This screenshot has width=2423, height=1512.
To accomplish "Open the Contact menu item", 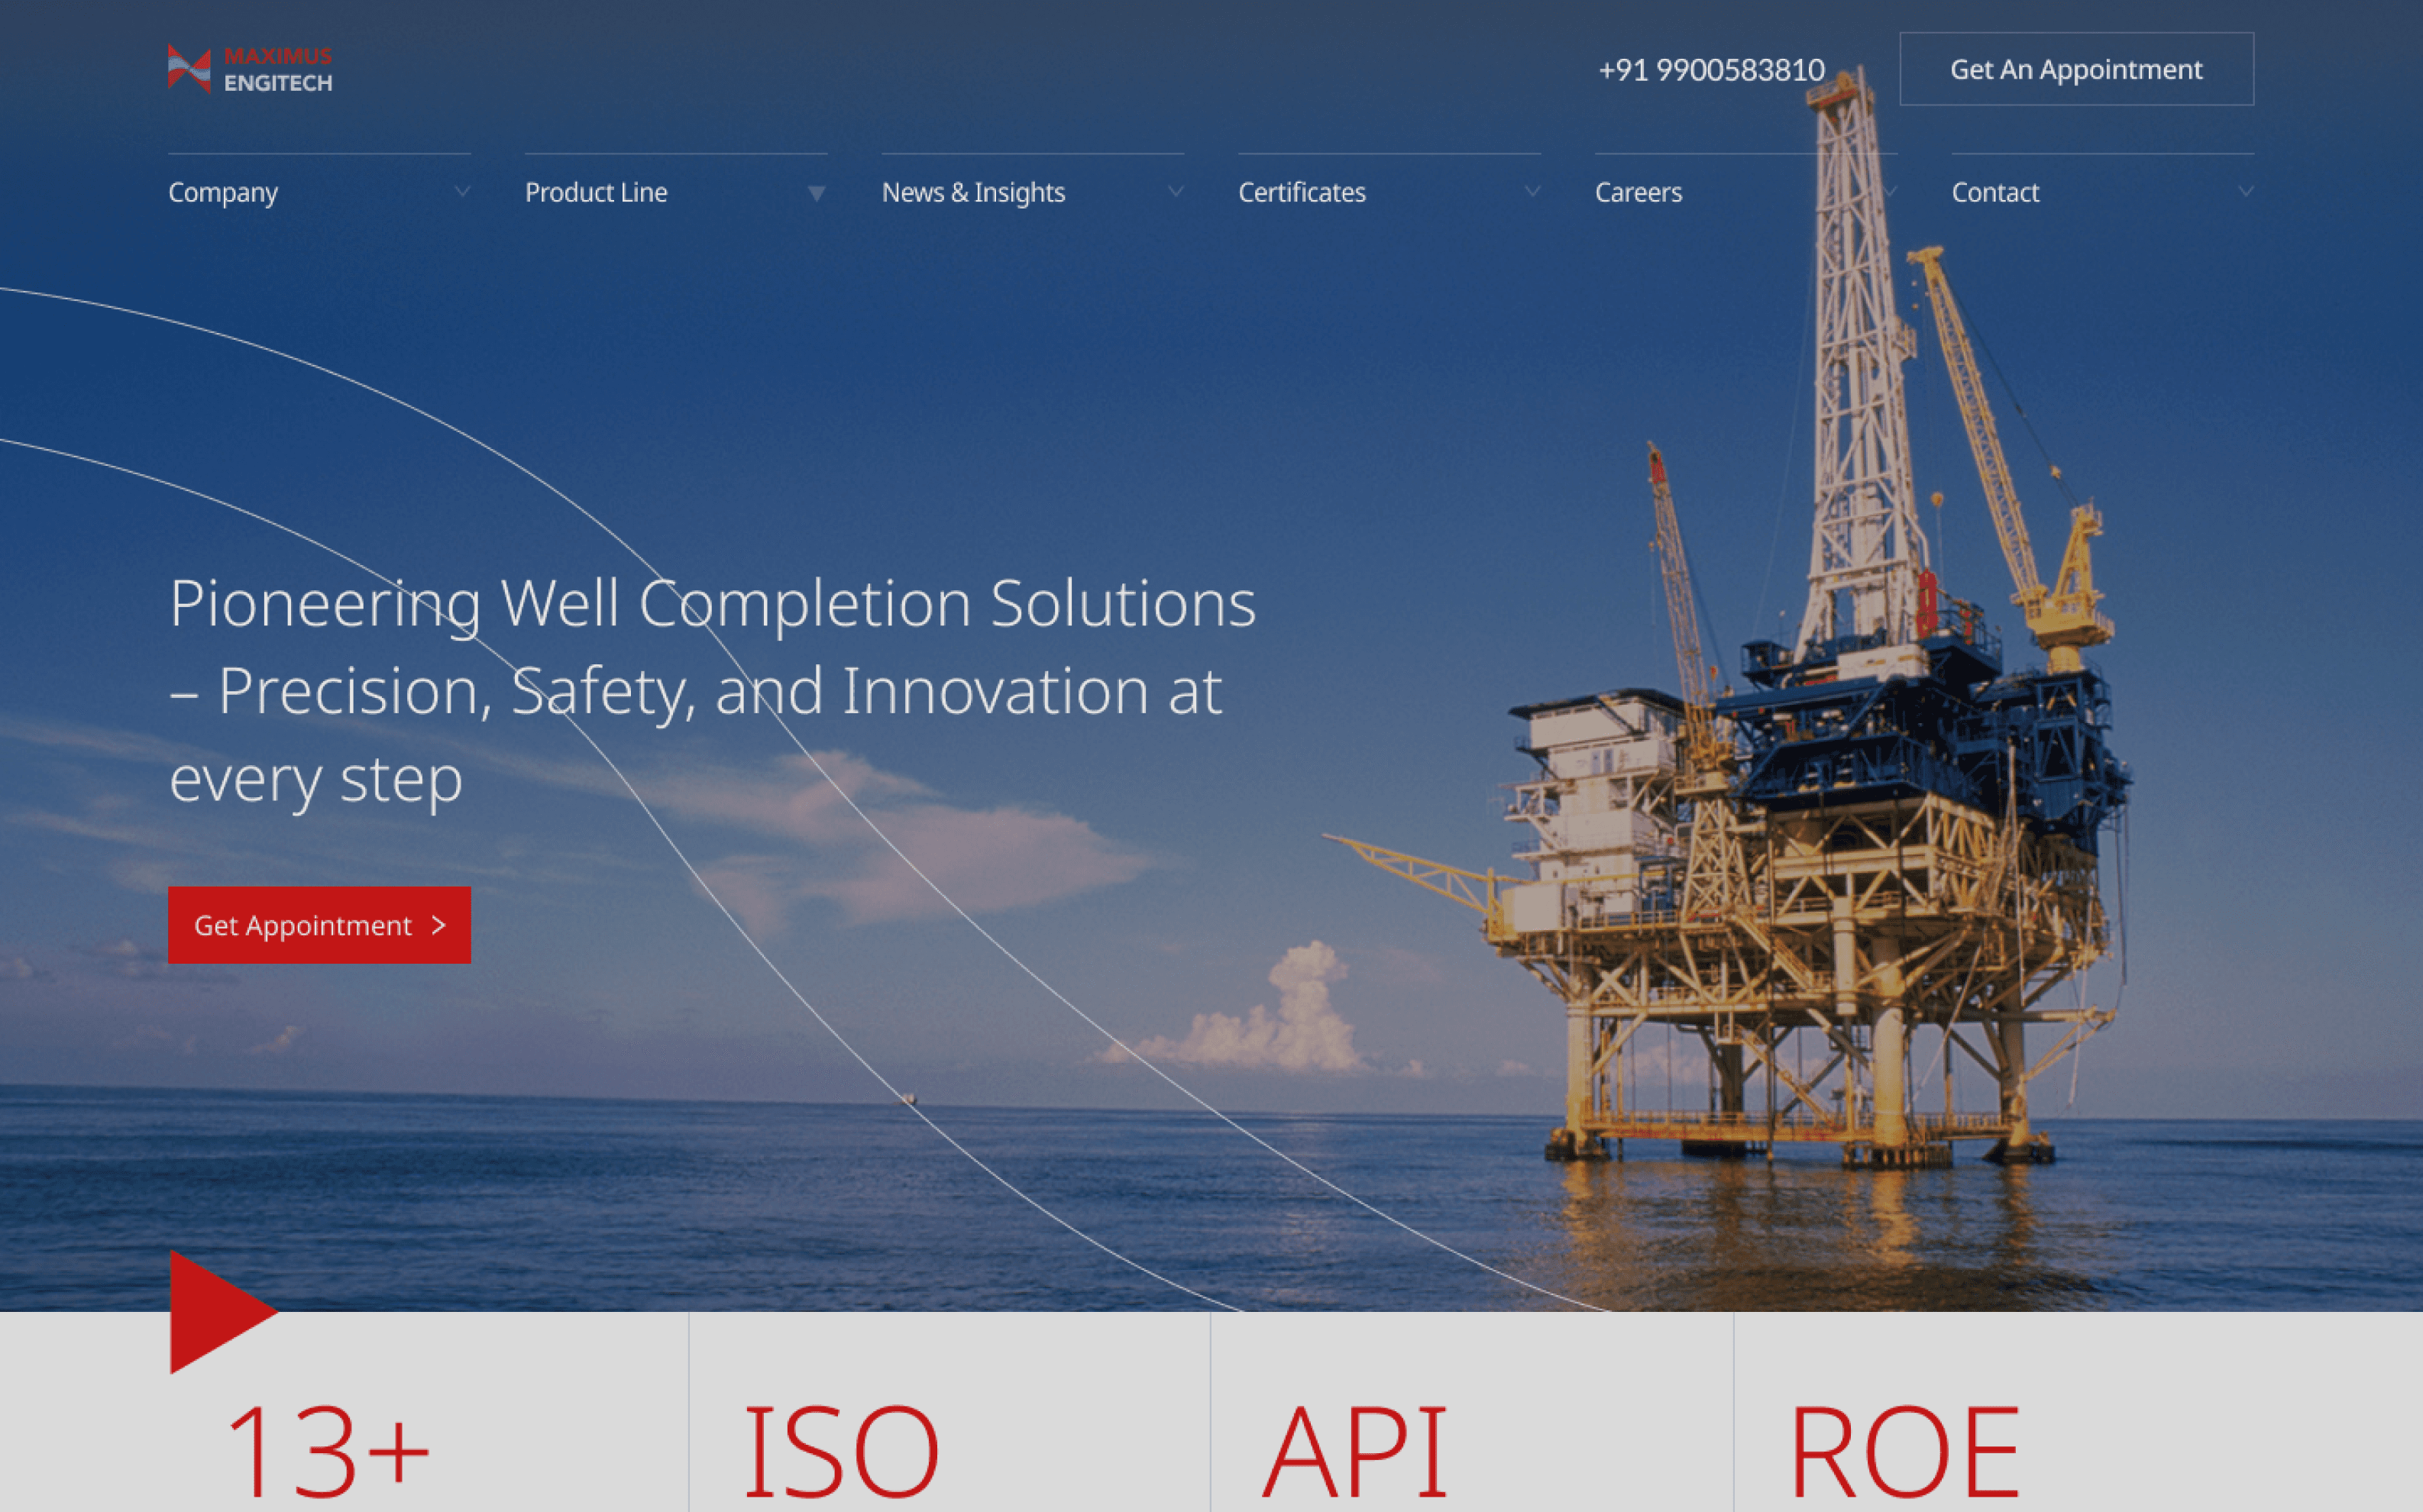I will [x=1995, y=192].
